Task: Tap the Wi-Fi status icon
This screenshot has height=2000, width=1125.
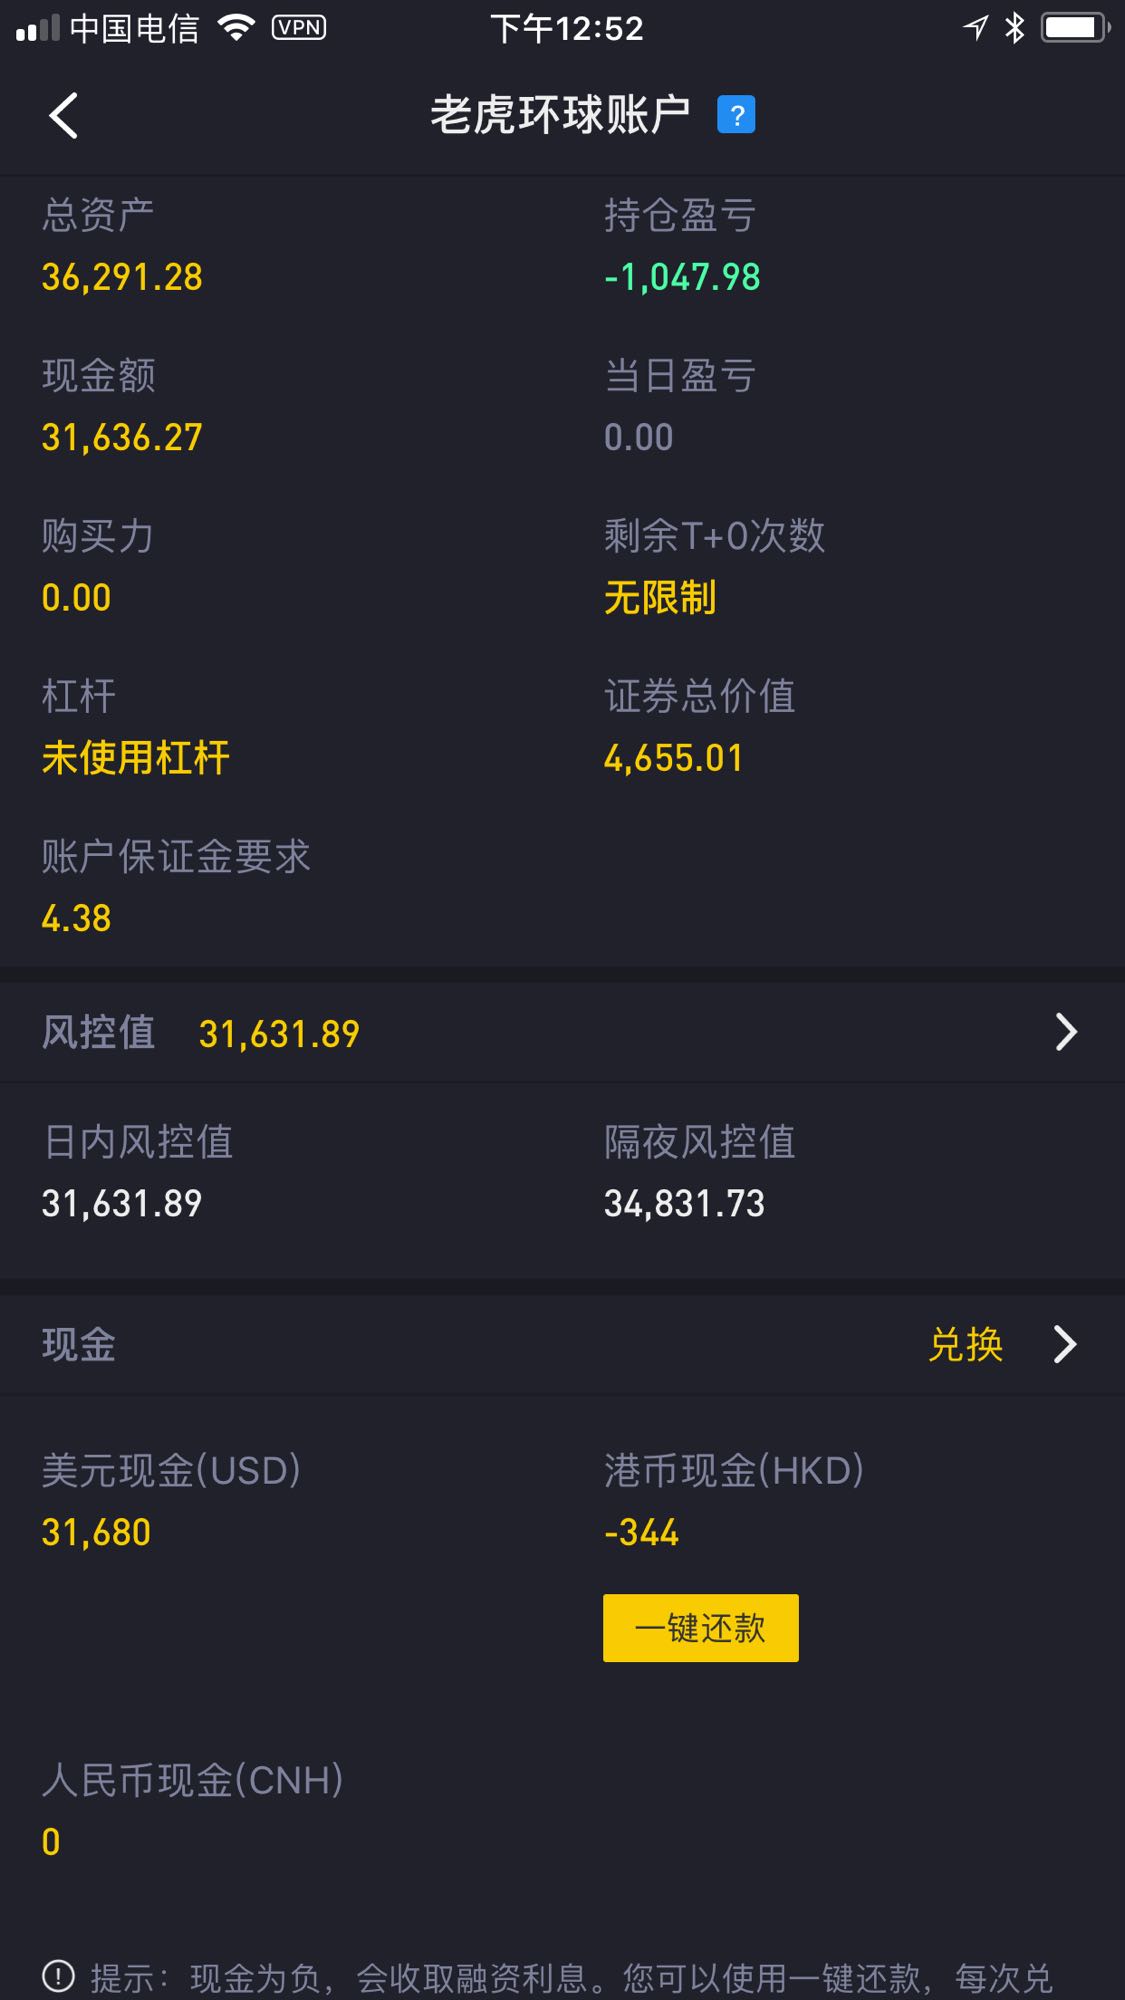Action: point(236,28)
